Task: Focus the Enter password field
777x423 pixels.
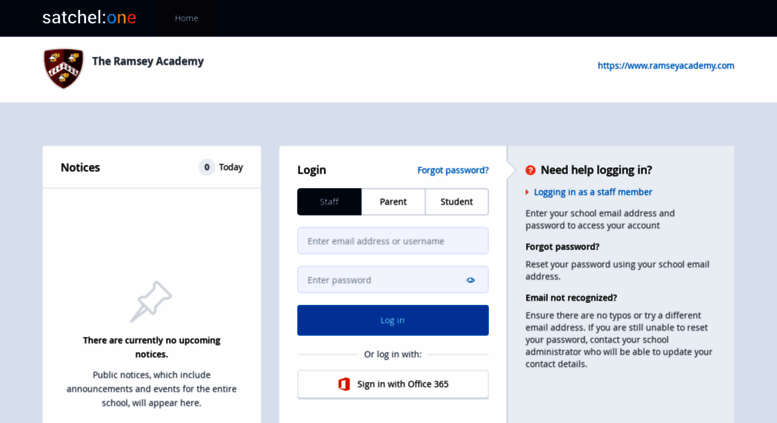Action: coord(393,280)
